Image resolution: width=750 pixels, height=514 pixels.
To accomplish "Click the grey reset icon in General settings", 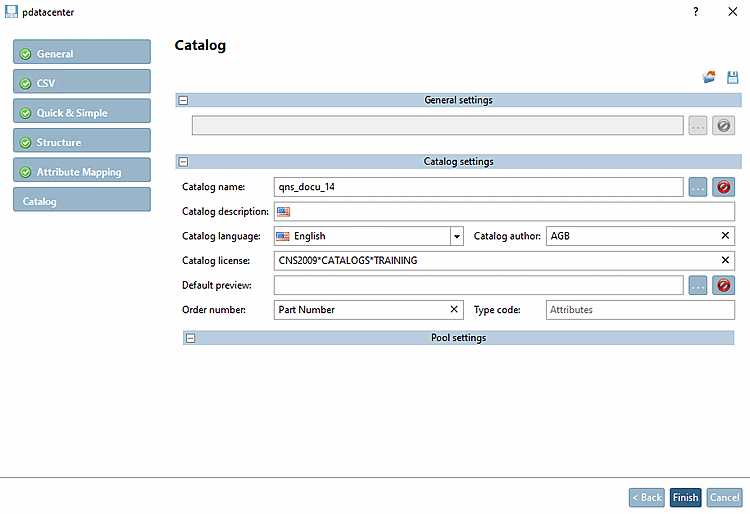I will pos(723,126).
